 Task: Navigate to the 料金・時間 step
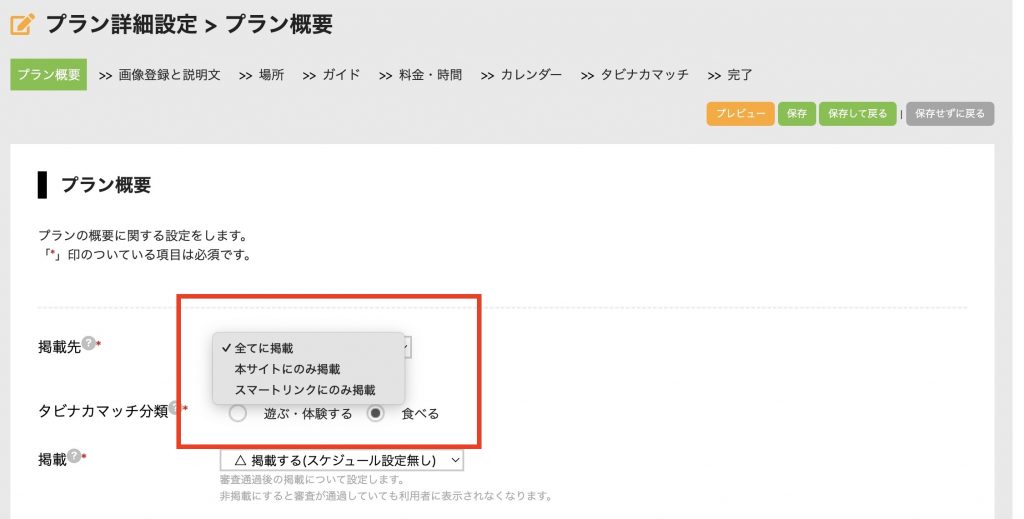coord(430,75)
